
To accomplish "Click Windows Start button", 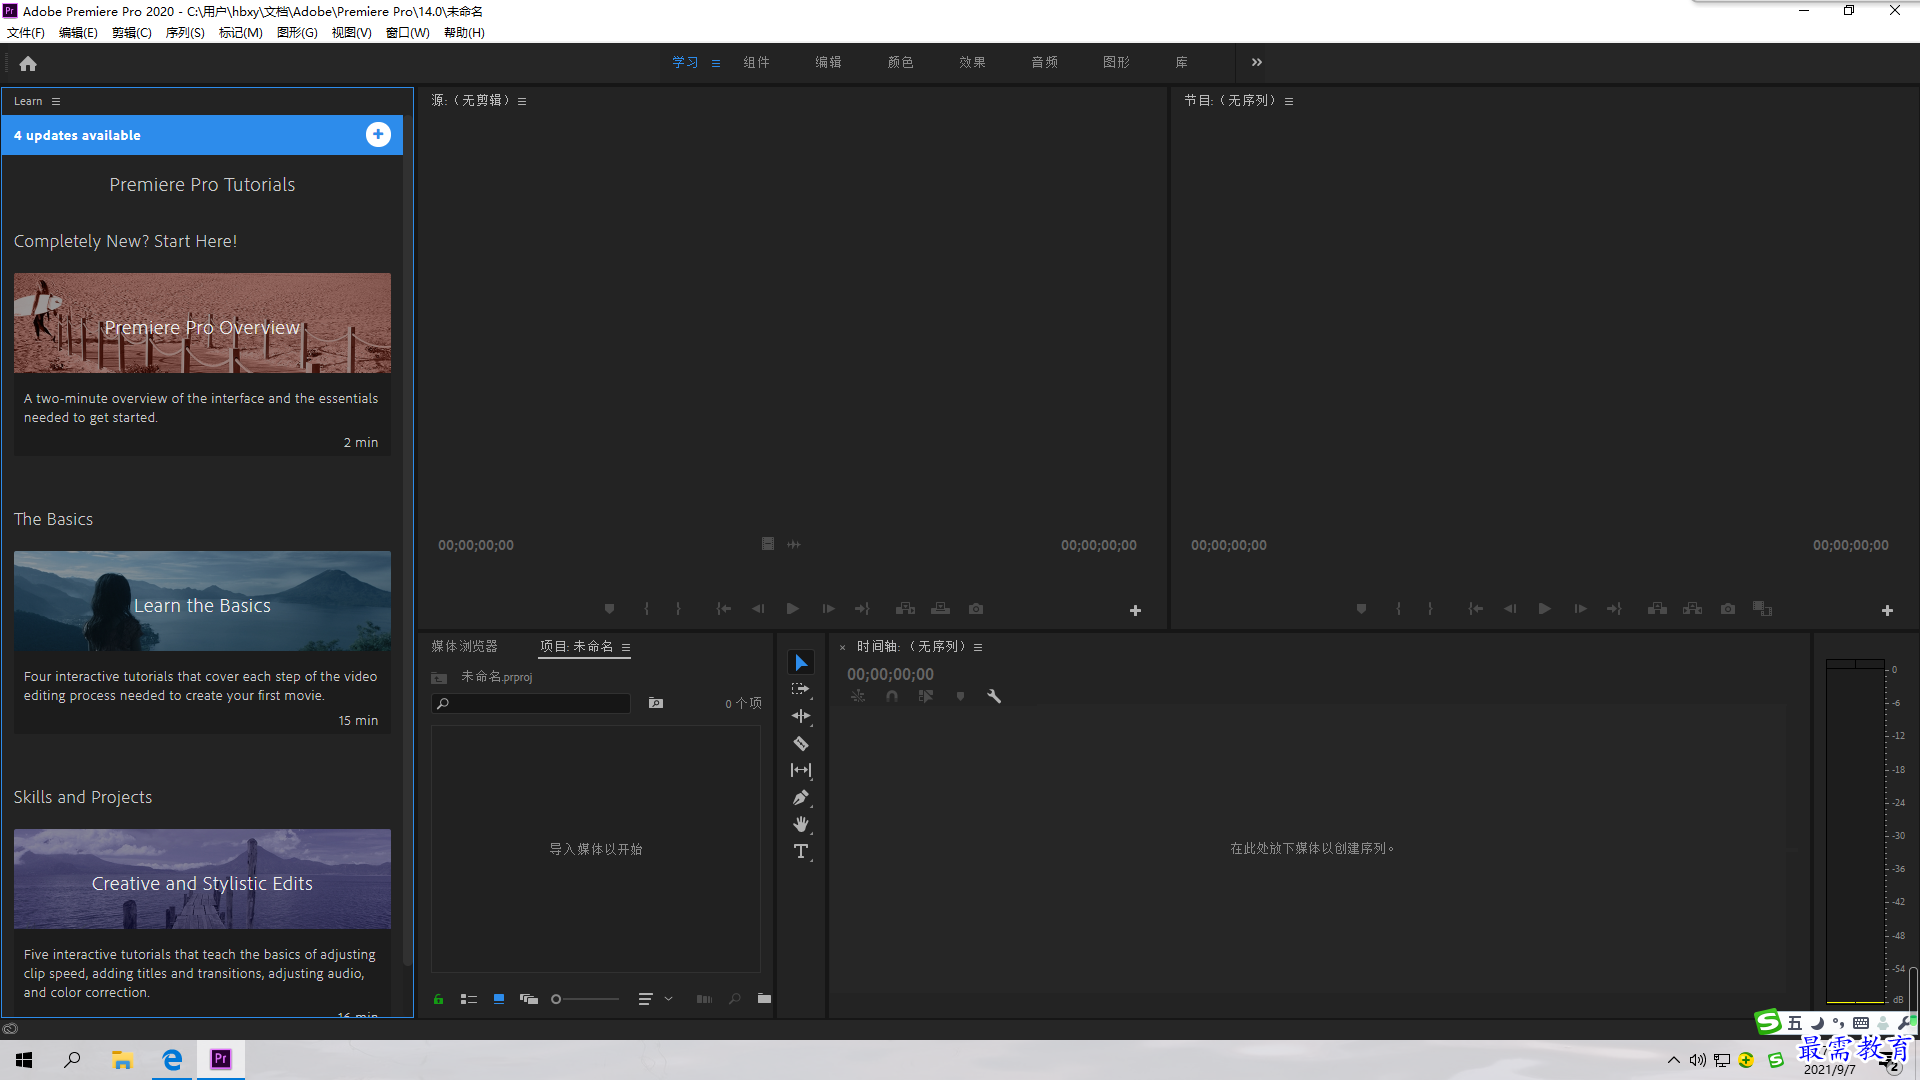I will pyautogui.click(x=24, y=1059).
